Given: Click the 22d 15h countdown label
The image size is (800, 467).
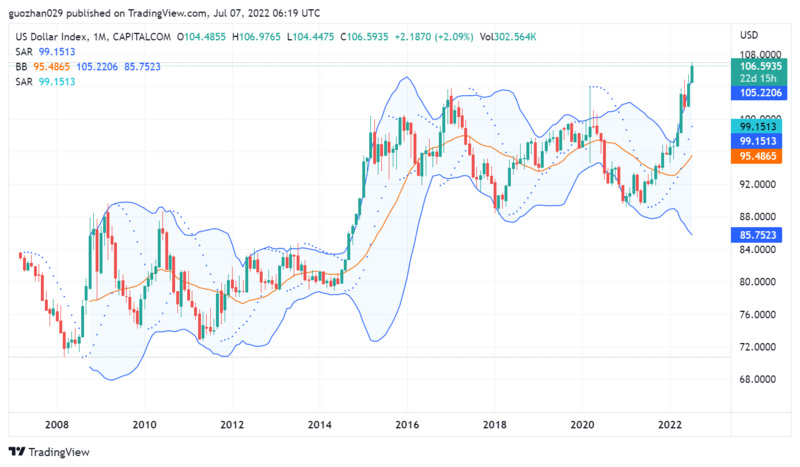Looking at the screenshot, I should (758, 79).
